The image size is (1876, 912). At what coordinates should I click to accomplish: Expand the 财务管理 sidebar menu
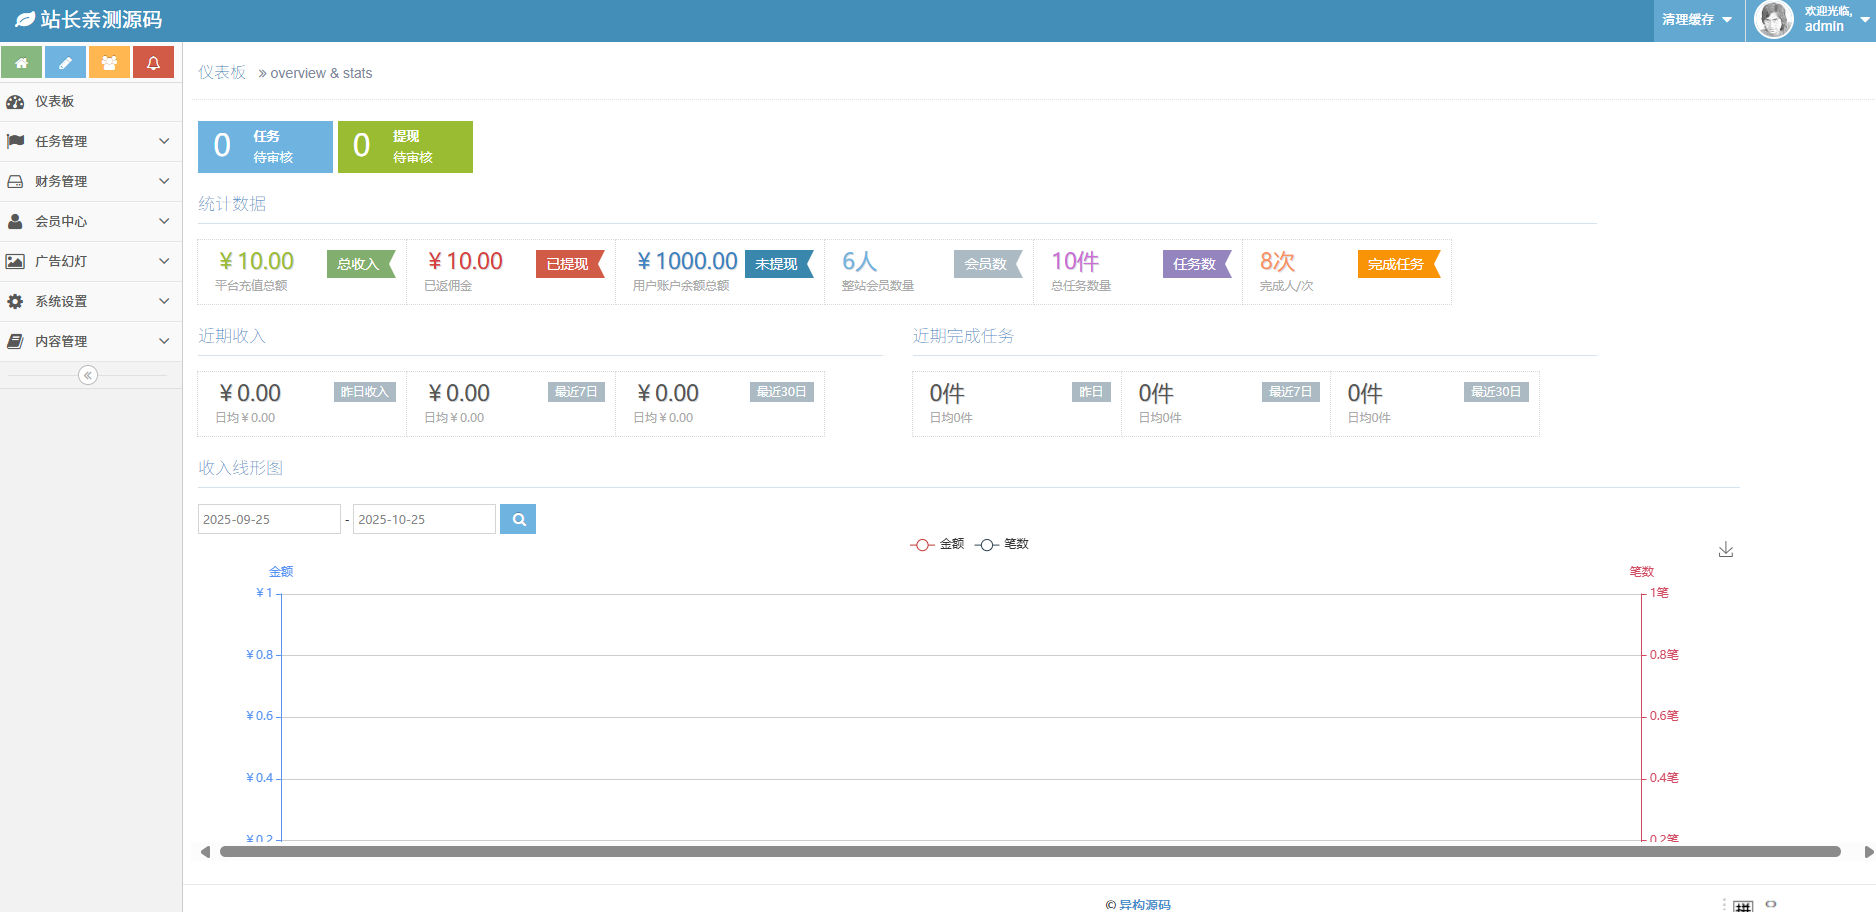90,181
